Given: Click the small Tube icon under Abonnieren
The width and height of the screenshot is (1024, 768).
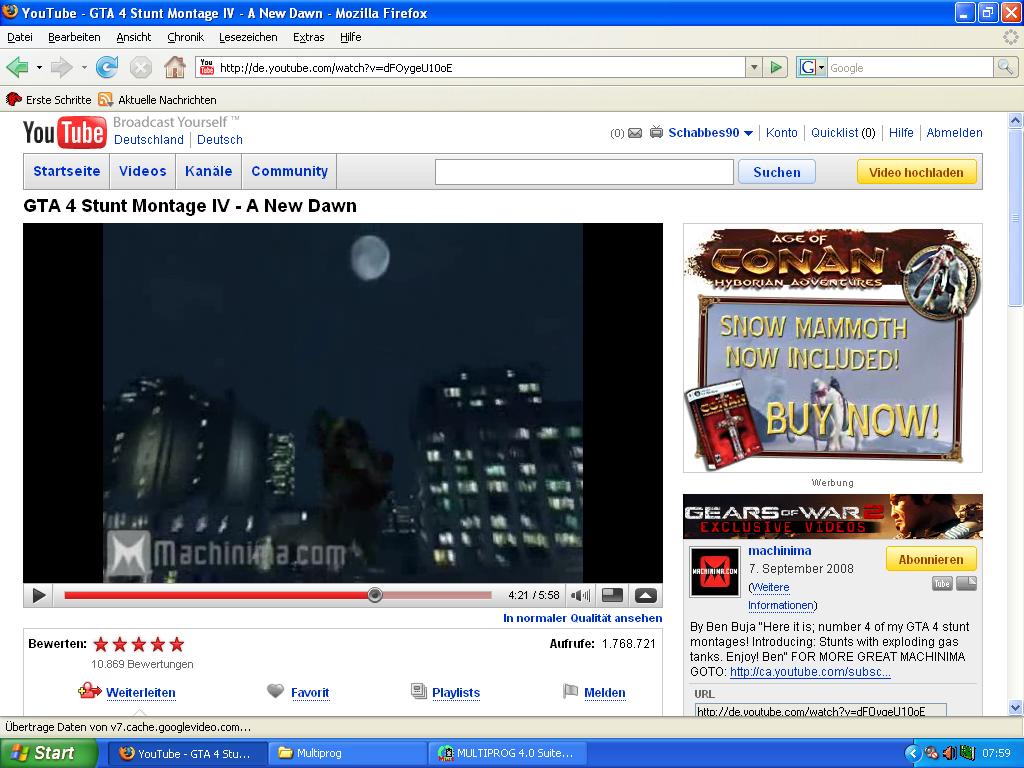Looking at the screenshot, I should point(942,583).
